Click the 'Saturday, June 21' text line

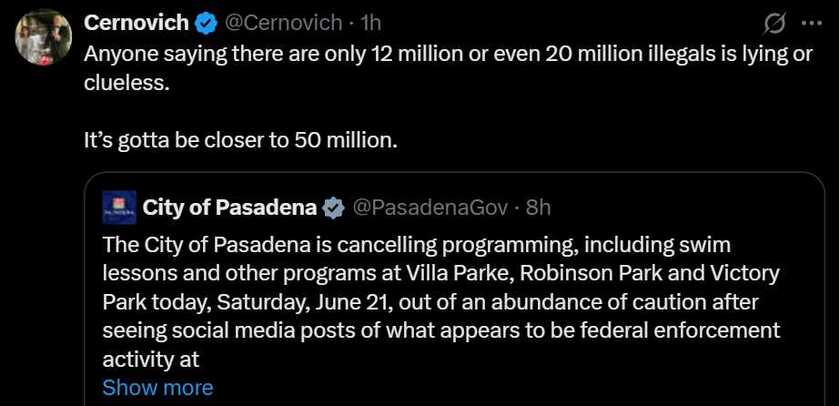(x=430, y=302)
